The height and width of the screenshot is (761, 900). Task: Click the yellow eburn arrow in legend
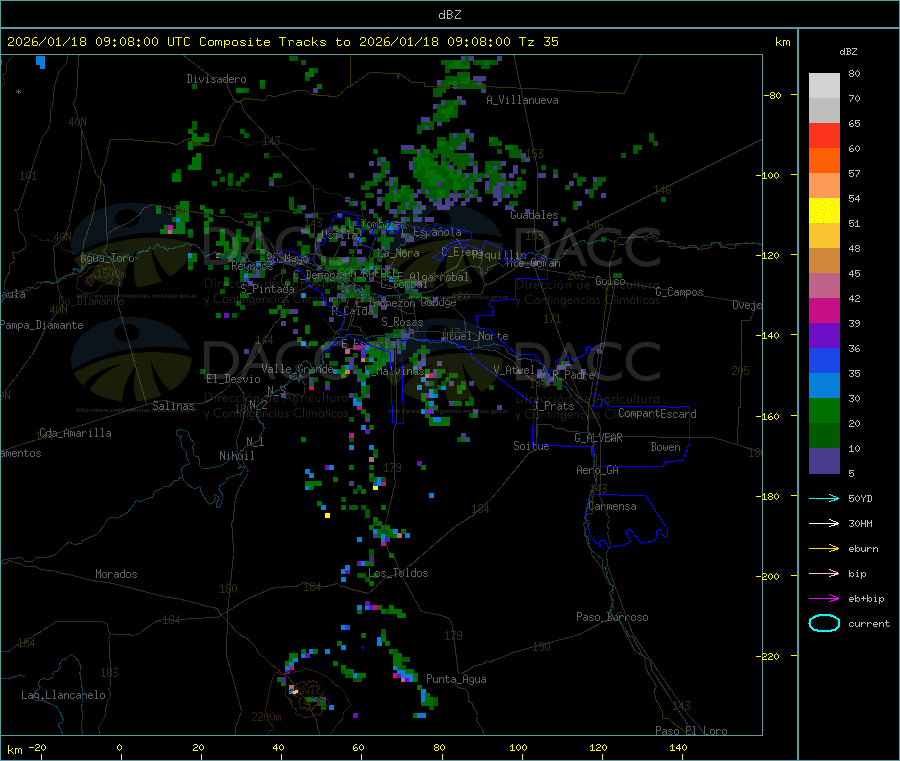point(824,548)
